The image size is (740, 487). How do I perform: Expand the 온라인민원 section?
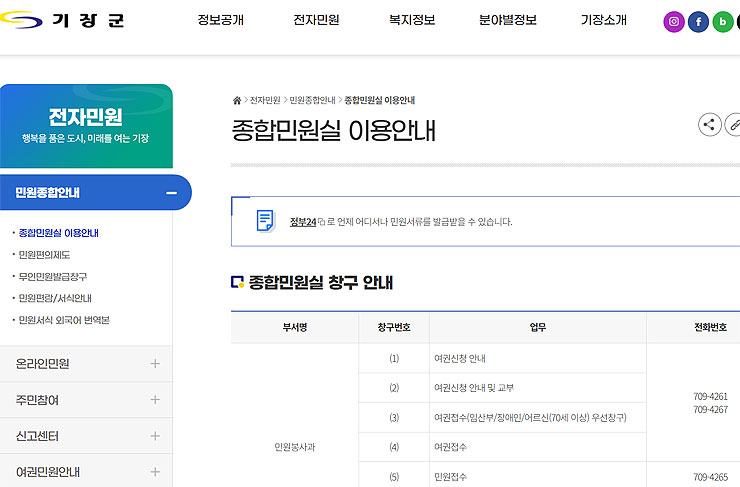pyautogui.click(x=155, y=363)
